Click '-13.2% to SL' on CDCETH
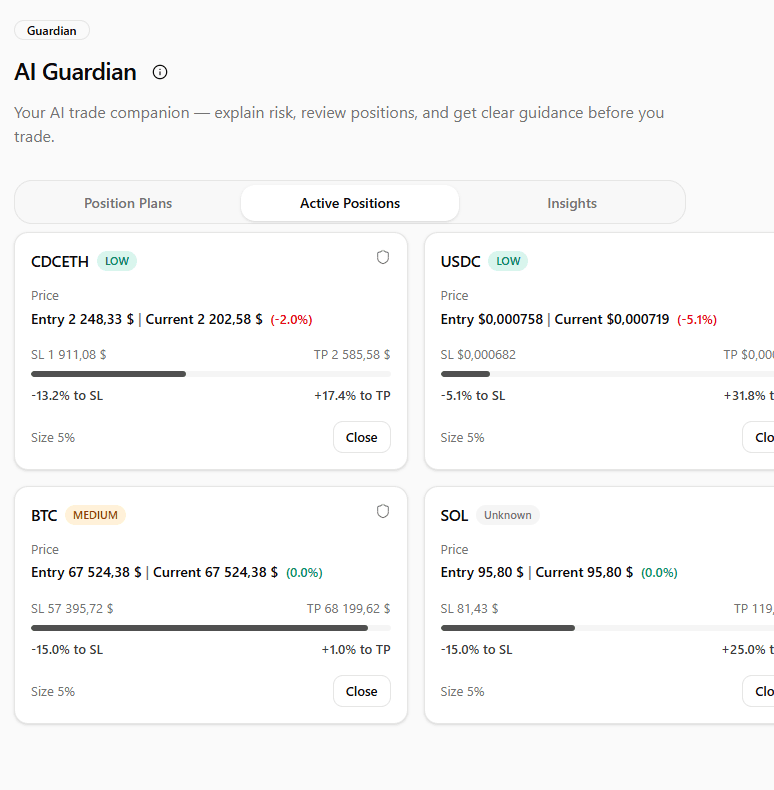The image size is (774, 790). 67,396
